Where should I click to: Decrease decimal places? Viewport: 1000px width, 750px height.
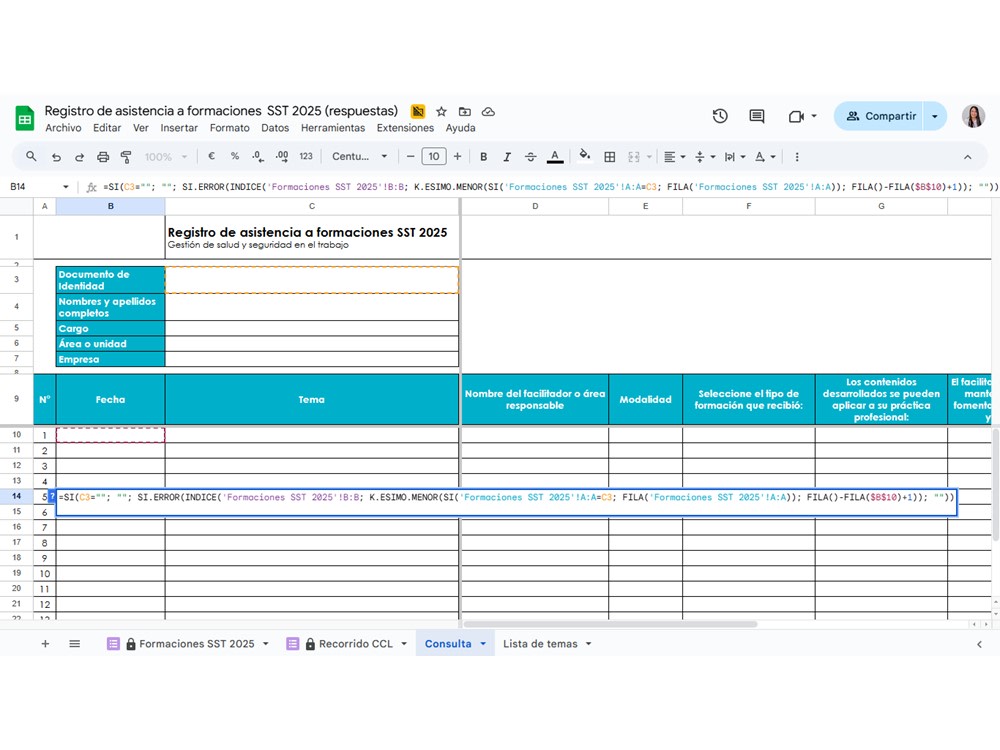(x=258, y=156)
